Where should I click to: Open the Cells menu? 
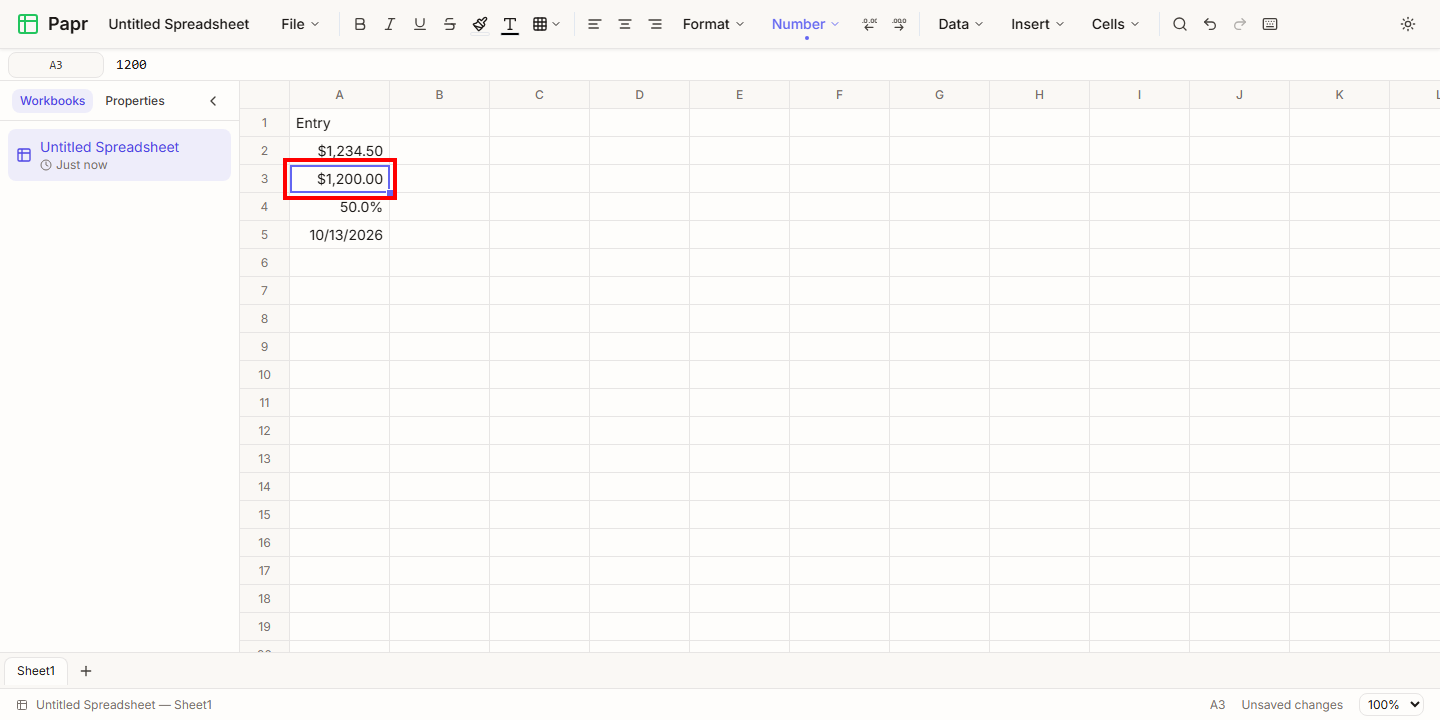(1115, 24)
